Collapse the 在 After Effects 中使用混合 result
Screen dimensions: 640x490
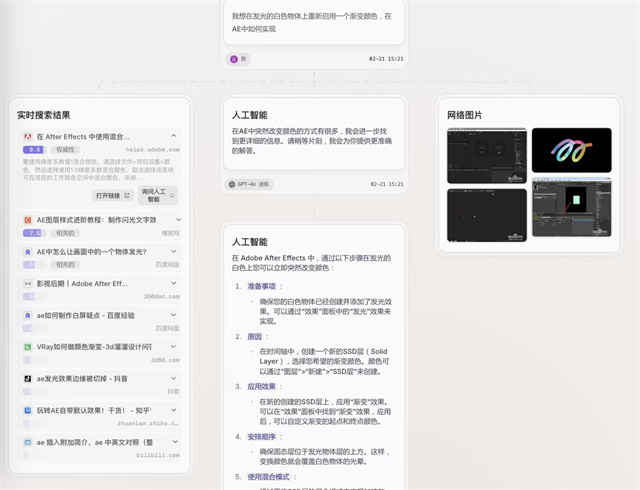click(x=173, y=136)
